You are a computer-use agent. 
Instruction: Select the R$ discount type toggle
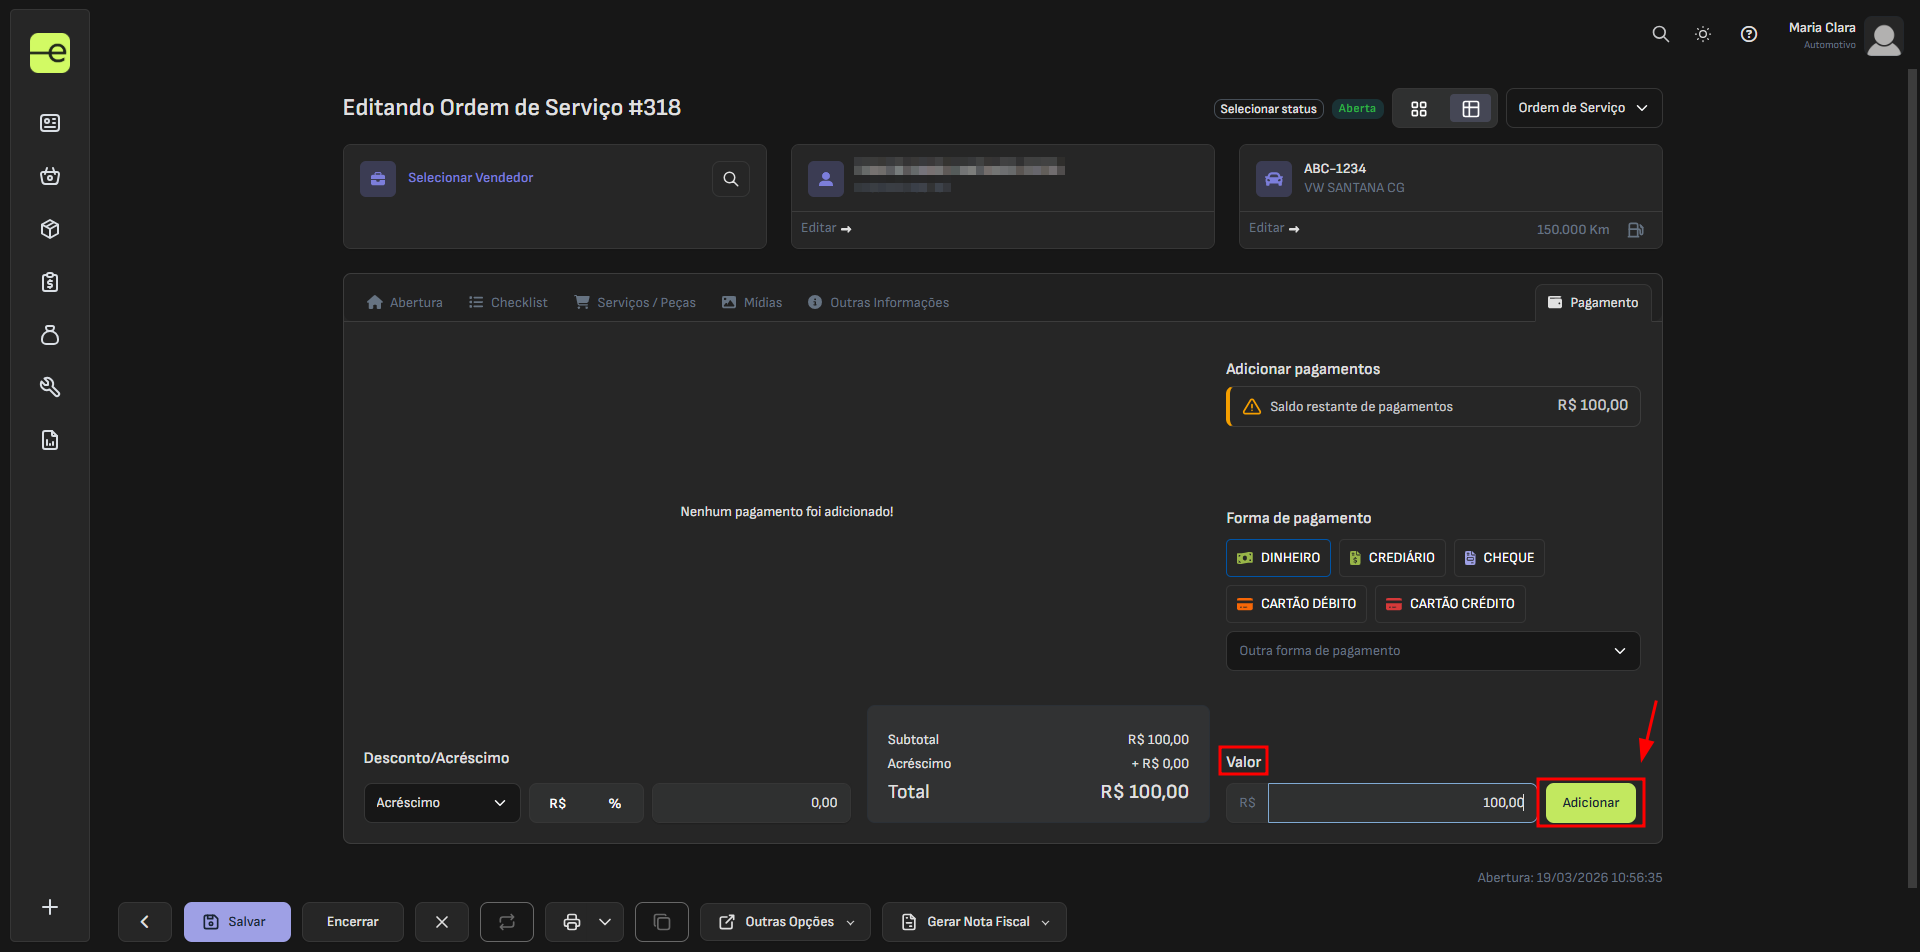[x=558, y=803]
